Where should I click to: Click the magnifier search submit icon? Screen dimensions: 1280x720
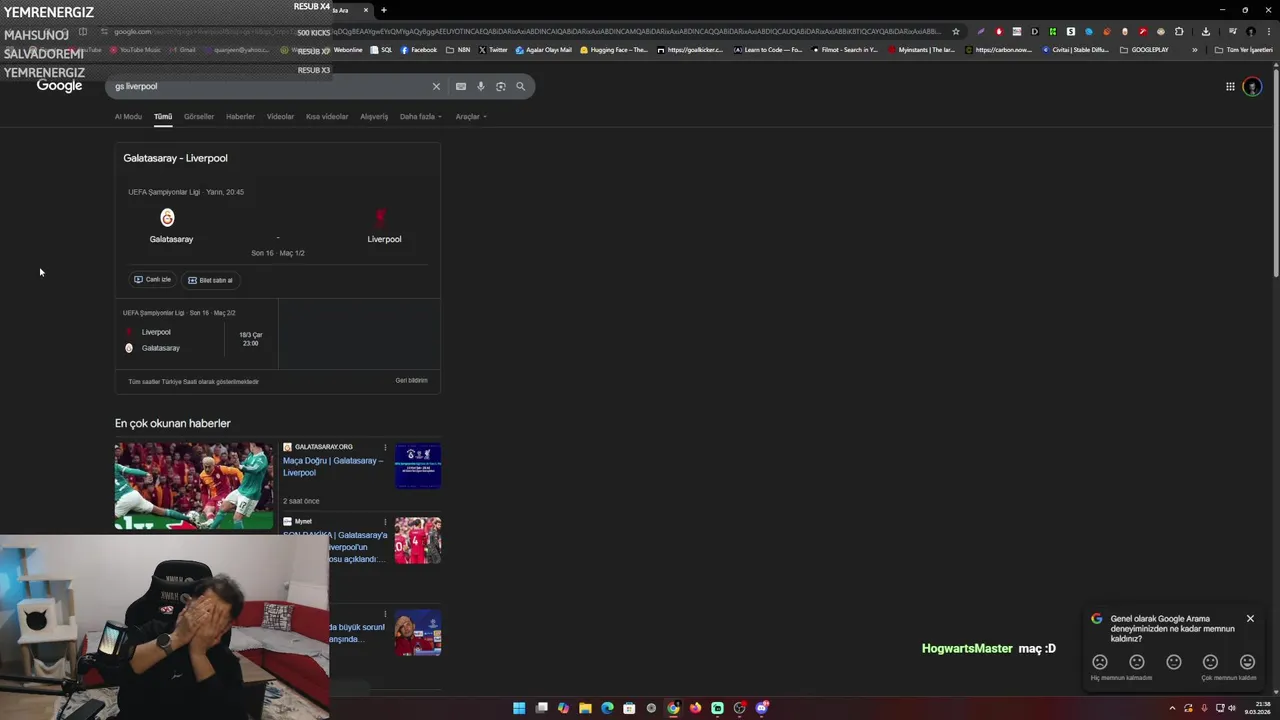point(520,87)
